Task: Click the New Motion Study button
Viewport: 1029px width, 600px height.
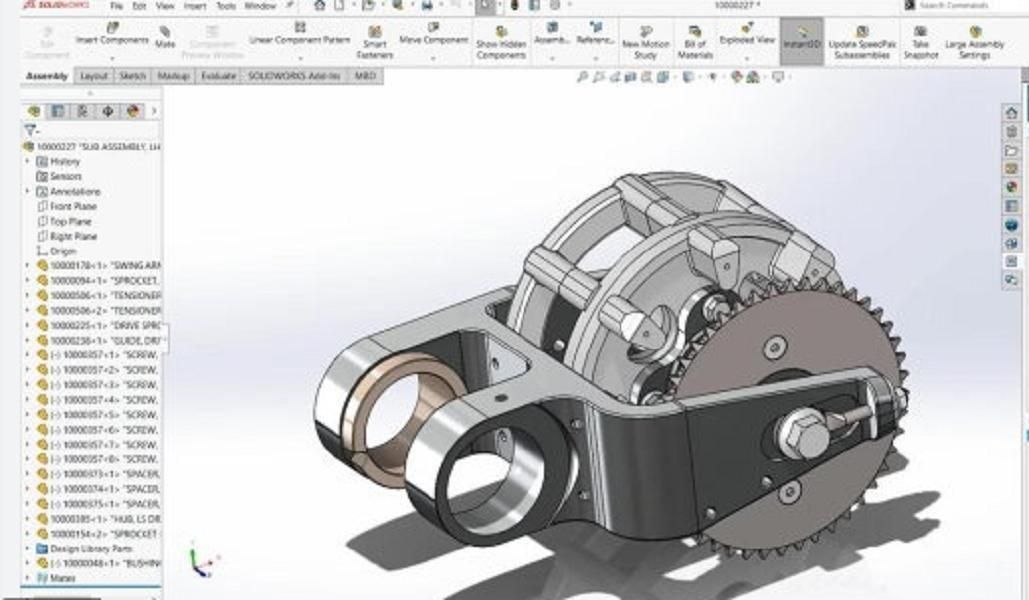Action: click(x=645, y=44)
